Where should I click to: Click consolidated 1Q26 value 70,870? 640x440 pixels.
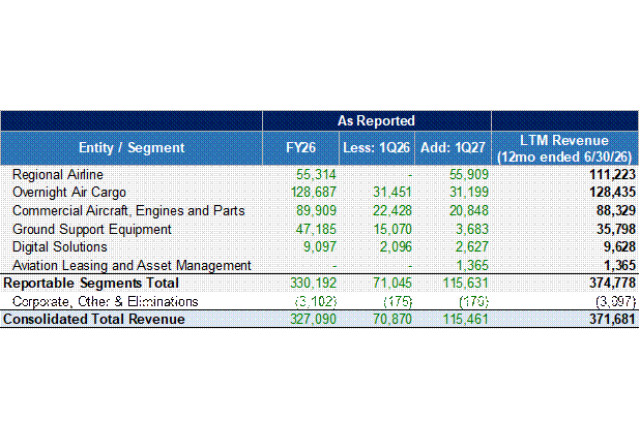(x=392, y=319)
